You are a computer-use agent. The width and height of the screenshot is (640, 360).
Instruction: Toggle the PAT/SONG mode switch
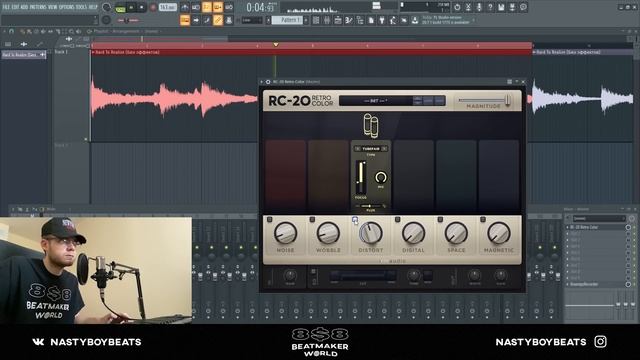pyautogui.click(x=120, y=8)
